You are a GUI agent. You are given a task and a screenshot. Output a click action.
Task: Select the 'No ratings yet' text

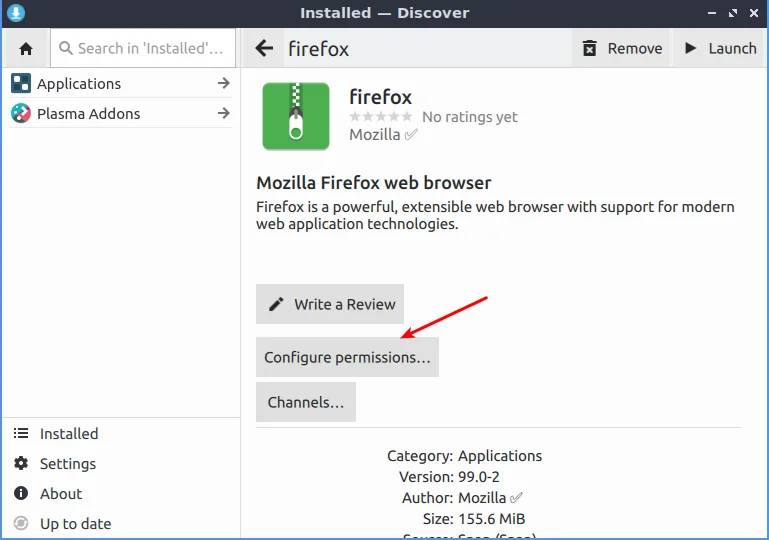pyautogui.click(x=469, y=117)
